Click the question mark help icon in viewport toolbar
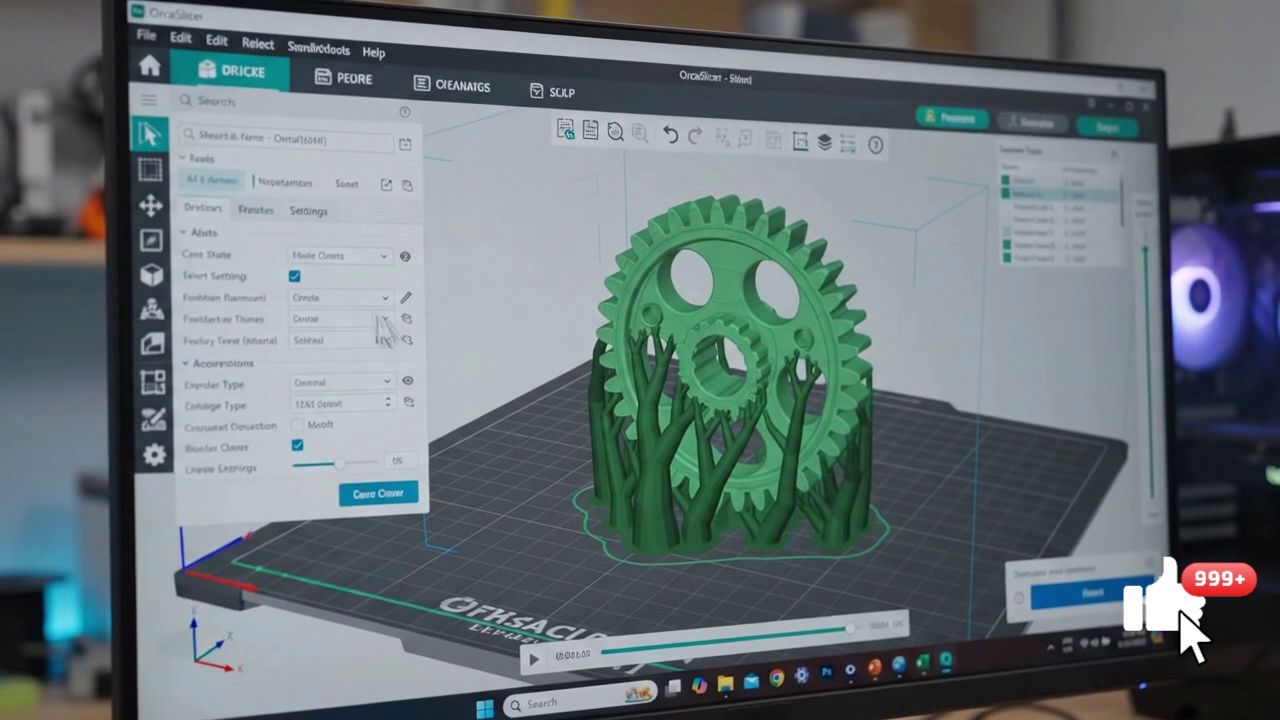The width and height of the screenshot is (1280, 720). coord(876,146)
